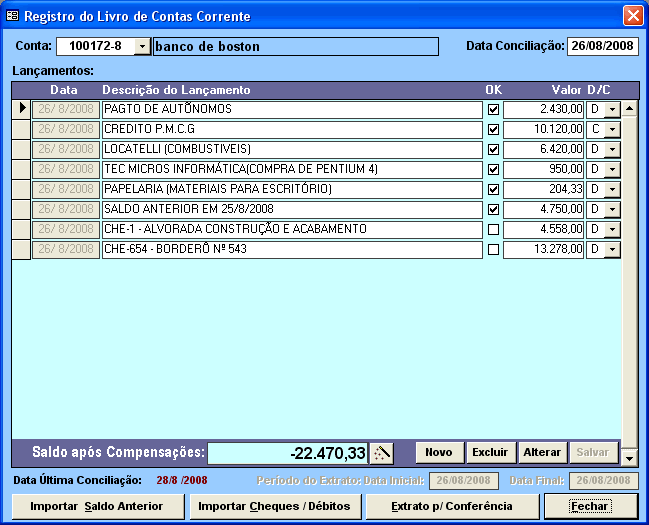Check OK for CHE-654 BORDERÔ entry
Screen dimensions: 649x525
click(x=493, y=250)
